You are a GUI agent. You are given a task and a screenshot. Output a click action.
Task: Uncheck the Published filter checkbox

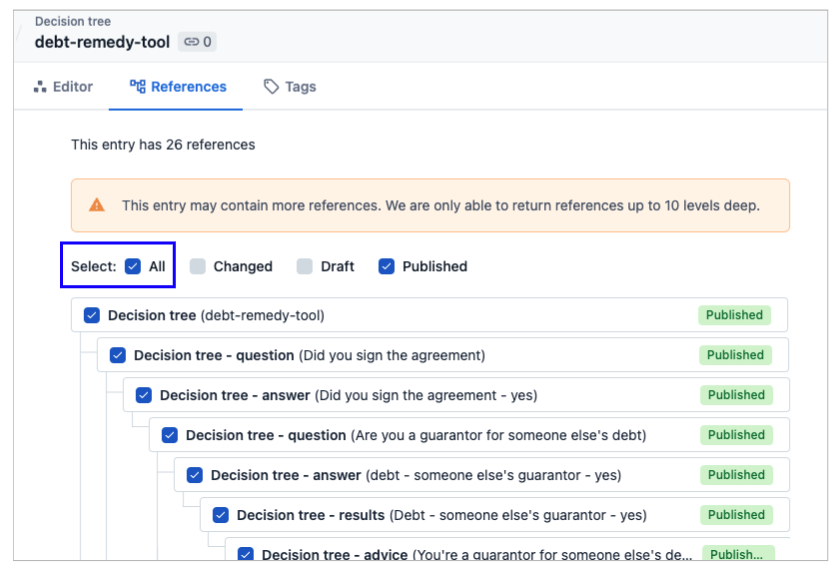click(x=387, y=267)
